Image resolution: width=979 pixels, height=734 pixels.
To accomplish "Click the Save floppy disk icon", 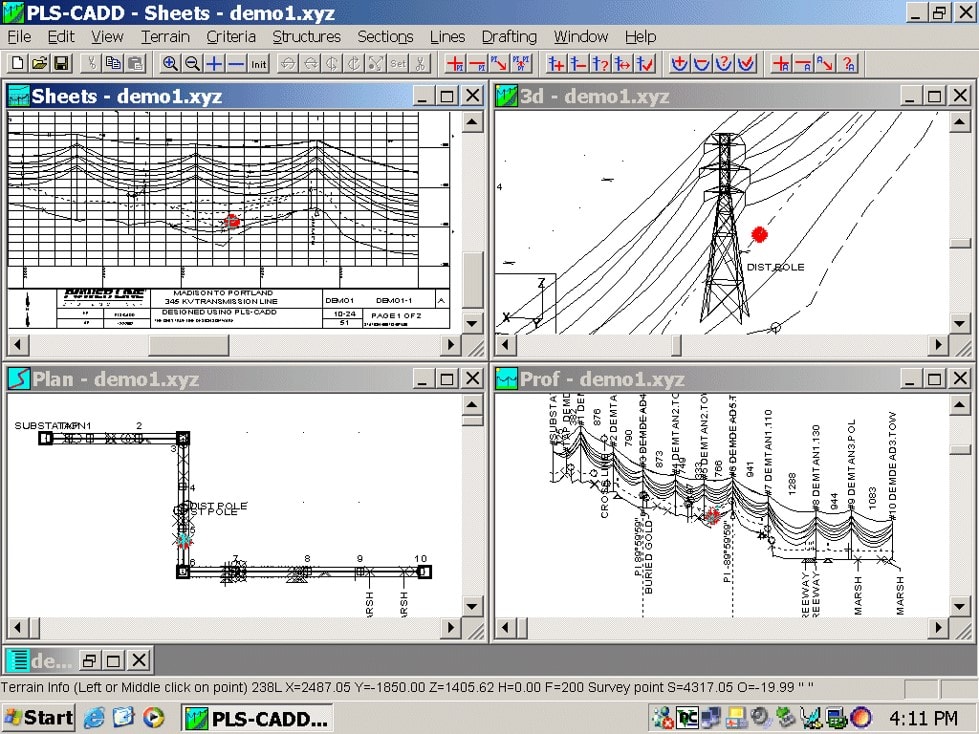I will [61, 63].
